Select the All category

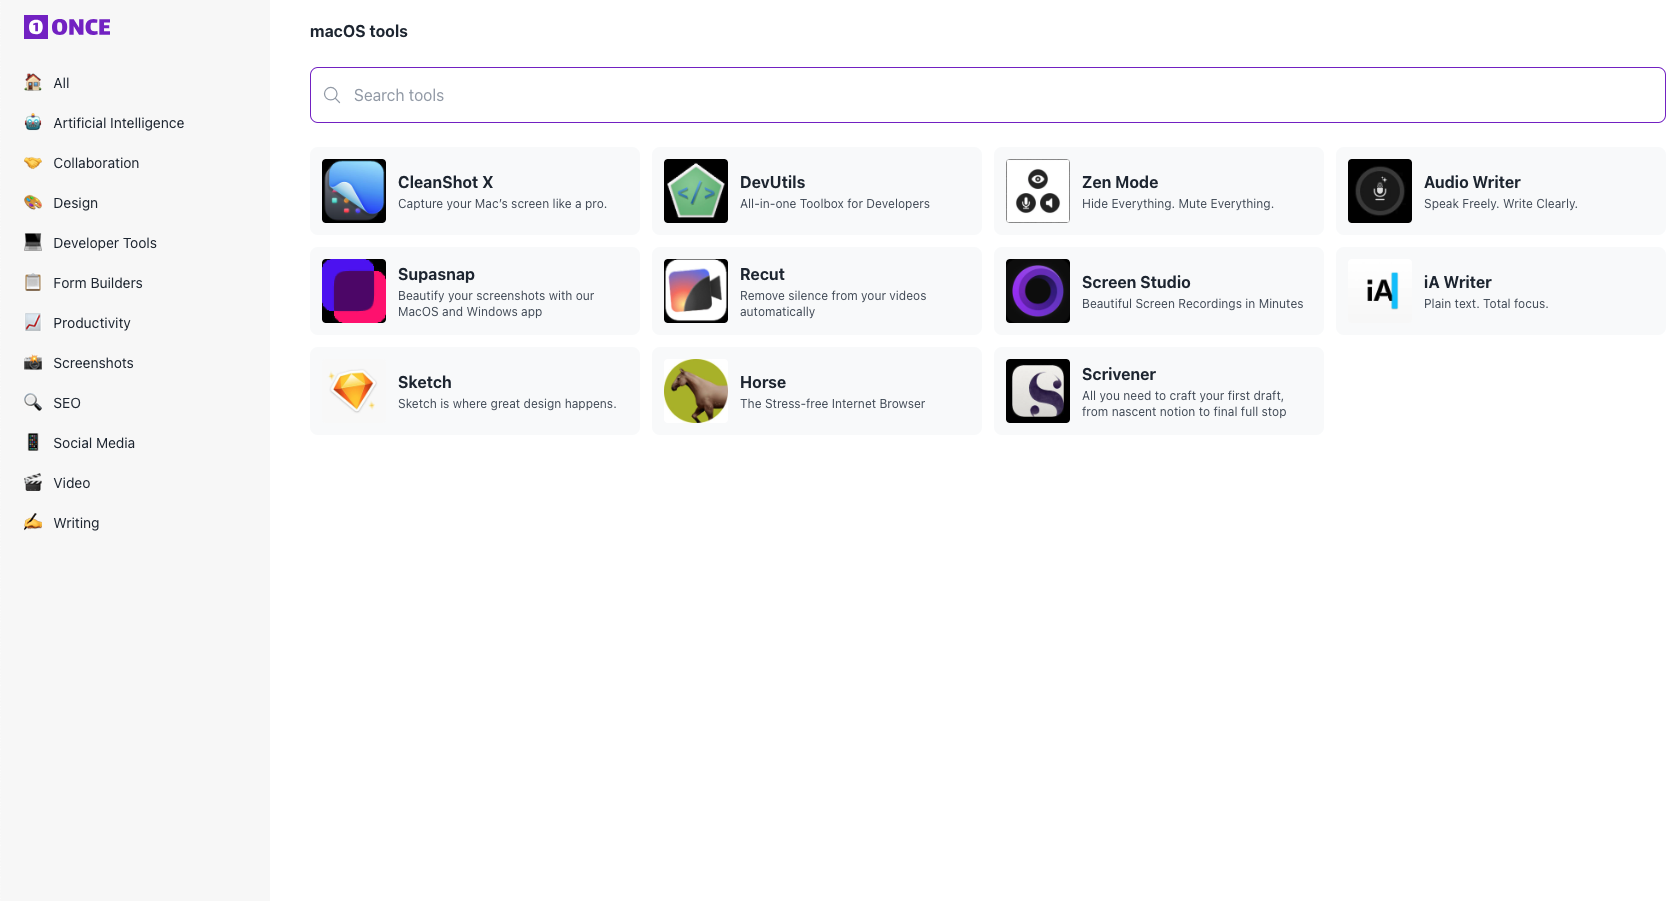coord(61,83)
